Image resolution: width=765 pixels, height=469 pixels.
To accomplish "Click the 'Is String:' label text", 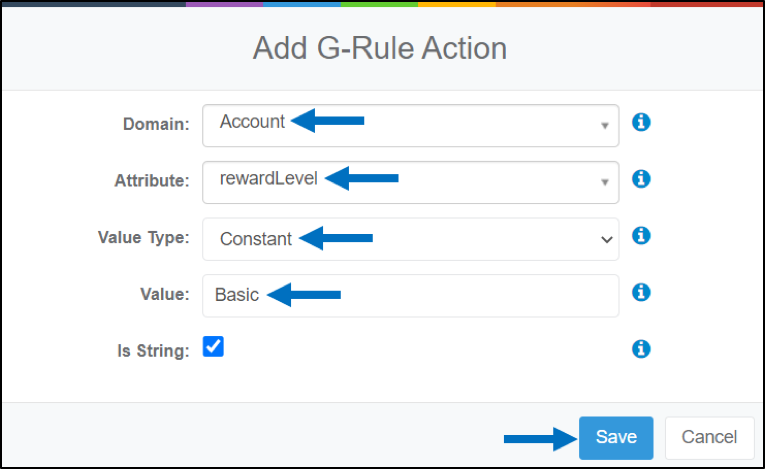I will click(153, 350).
